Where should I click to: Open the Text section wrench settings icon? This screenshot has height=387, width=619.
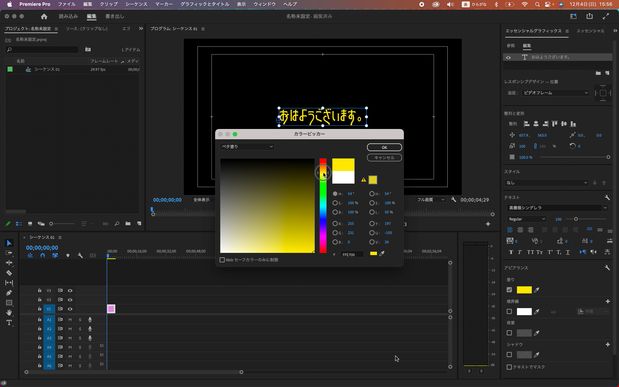point(607,197)
